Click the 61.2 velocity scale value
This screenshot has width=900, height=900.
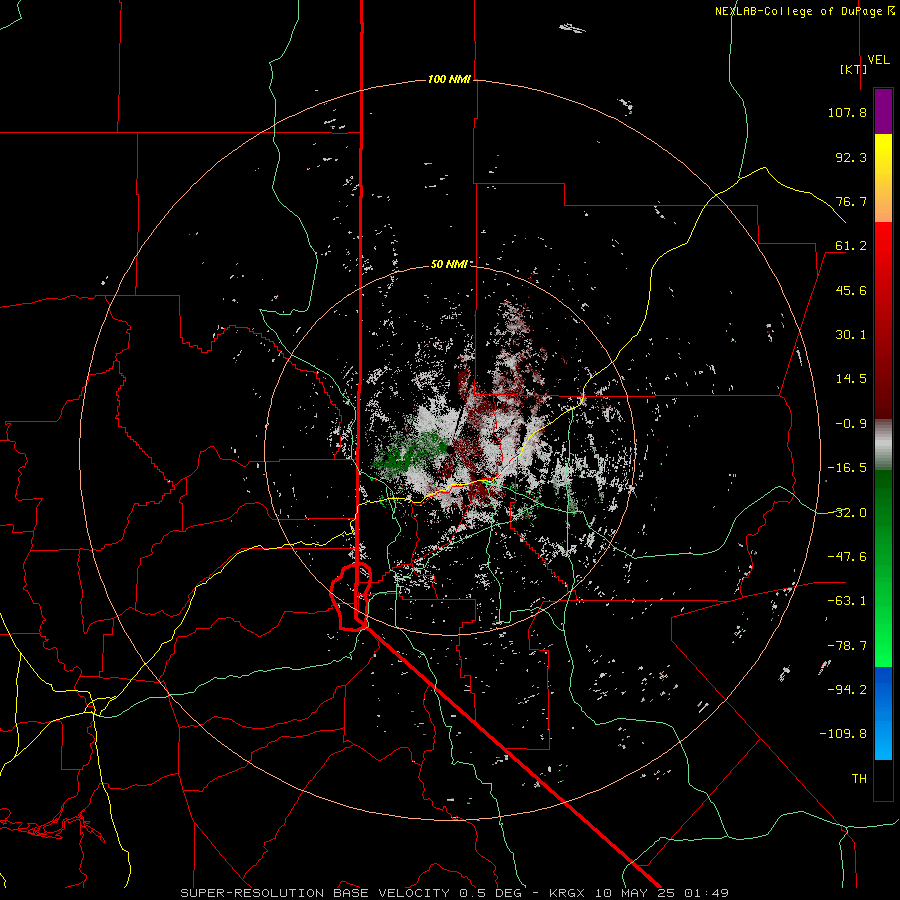coord(851,246)
